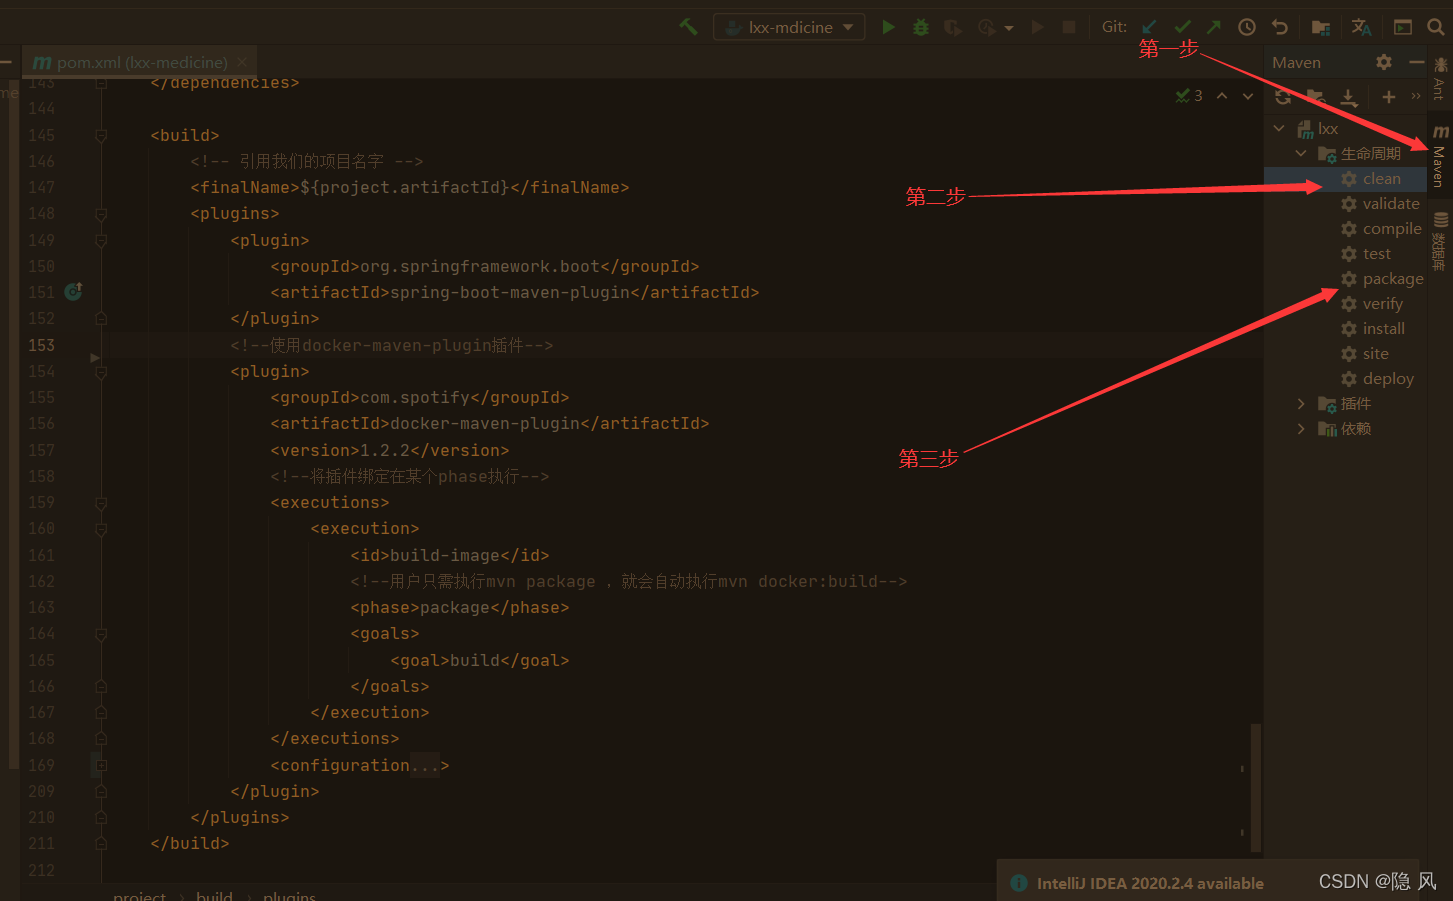The image size is (1453, 901).
Task: Open the 数据库 database tool window tab
Action: click(1440, 241)
